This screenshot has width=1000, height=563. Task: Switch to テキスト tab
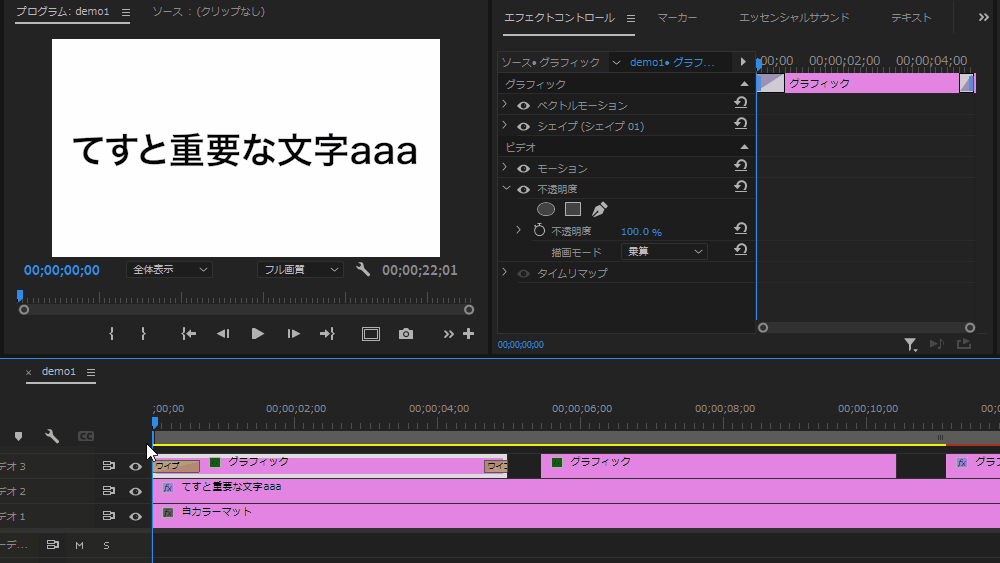pyautogui.click(x=911, y=18)
